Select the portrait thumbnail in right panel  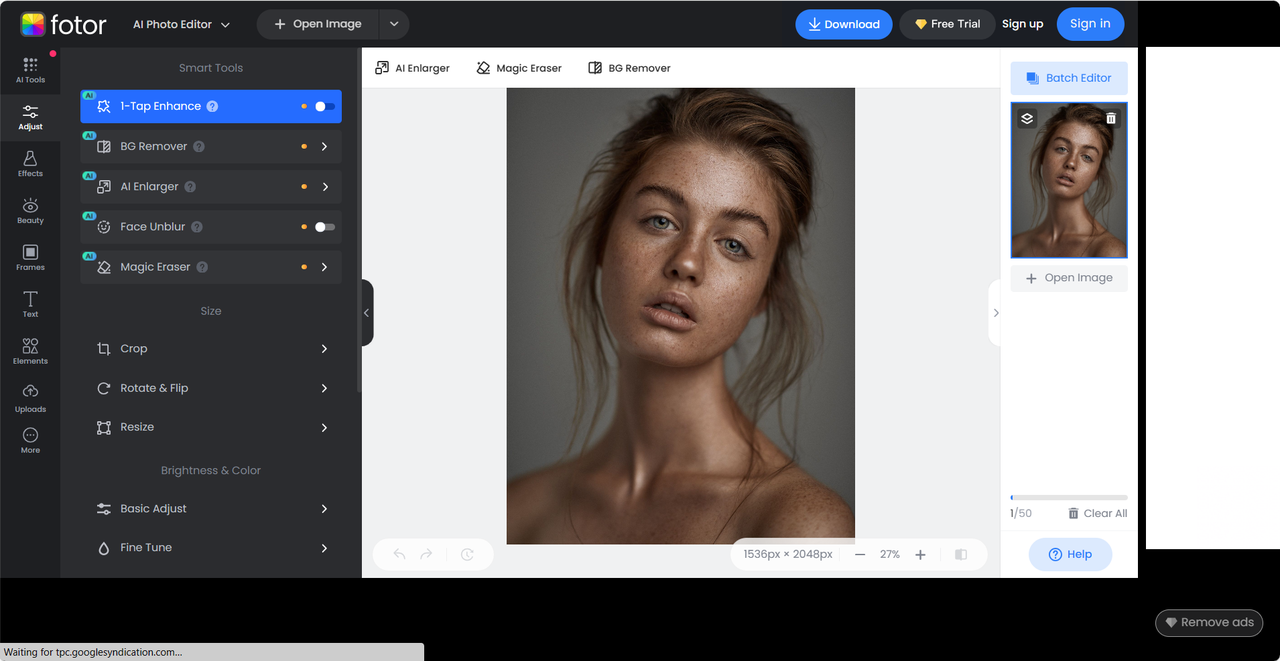(1068, 185)
